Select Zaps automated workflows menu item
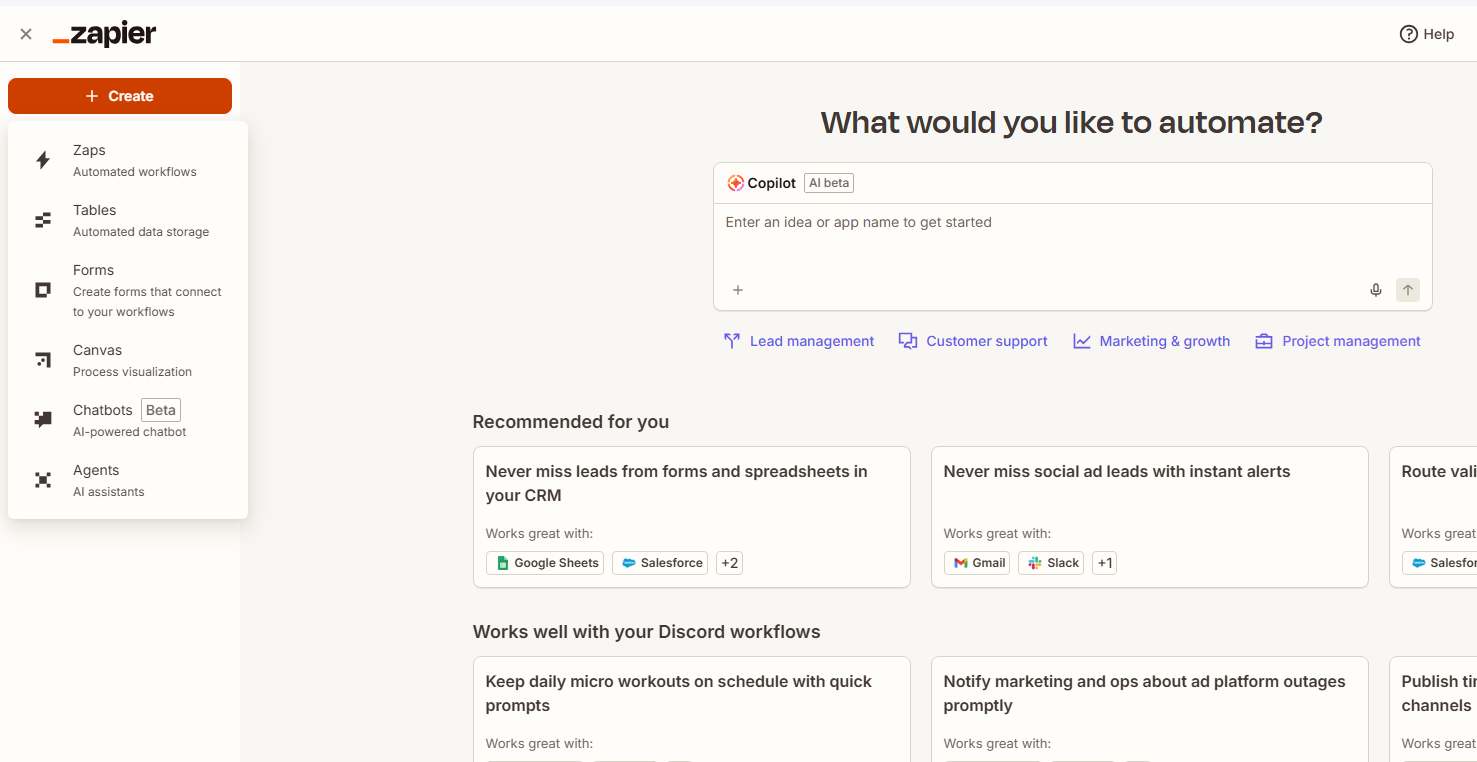The height and width of the screenshot is (762, 1477). 134,160
